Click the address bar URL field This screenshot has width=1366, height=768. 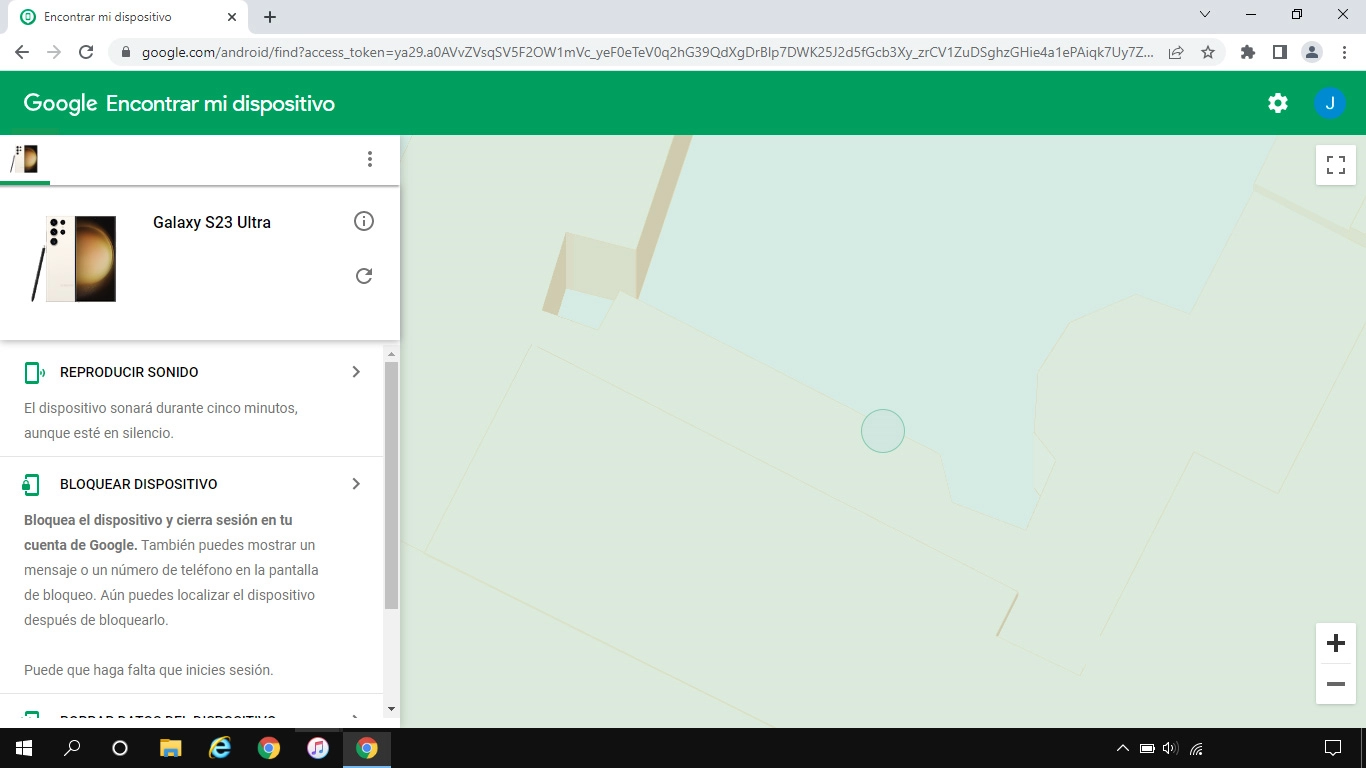click(x=640, y=52)
